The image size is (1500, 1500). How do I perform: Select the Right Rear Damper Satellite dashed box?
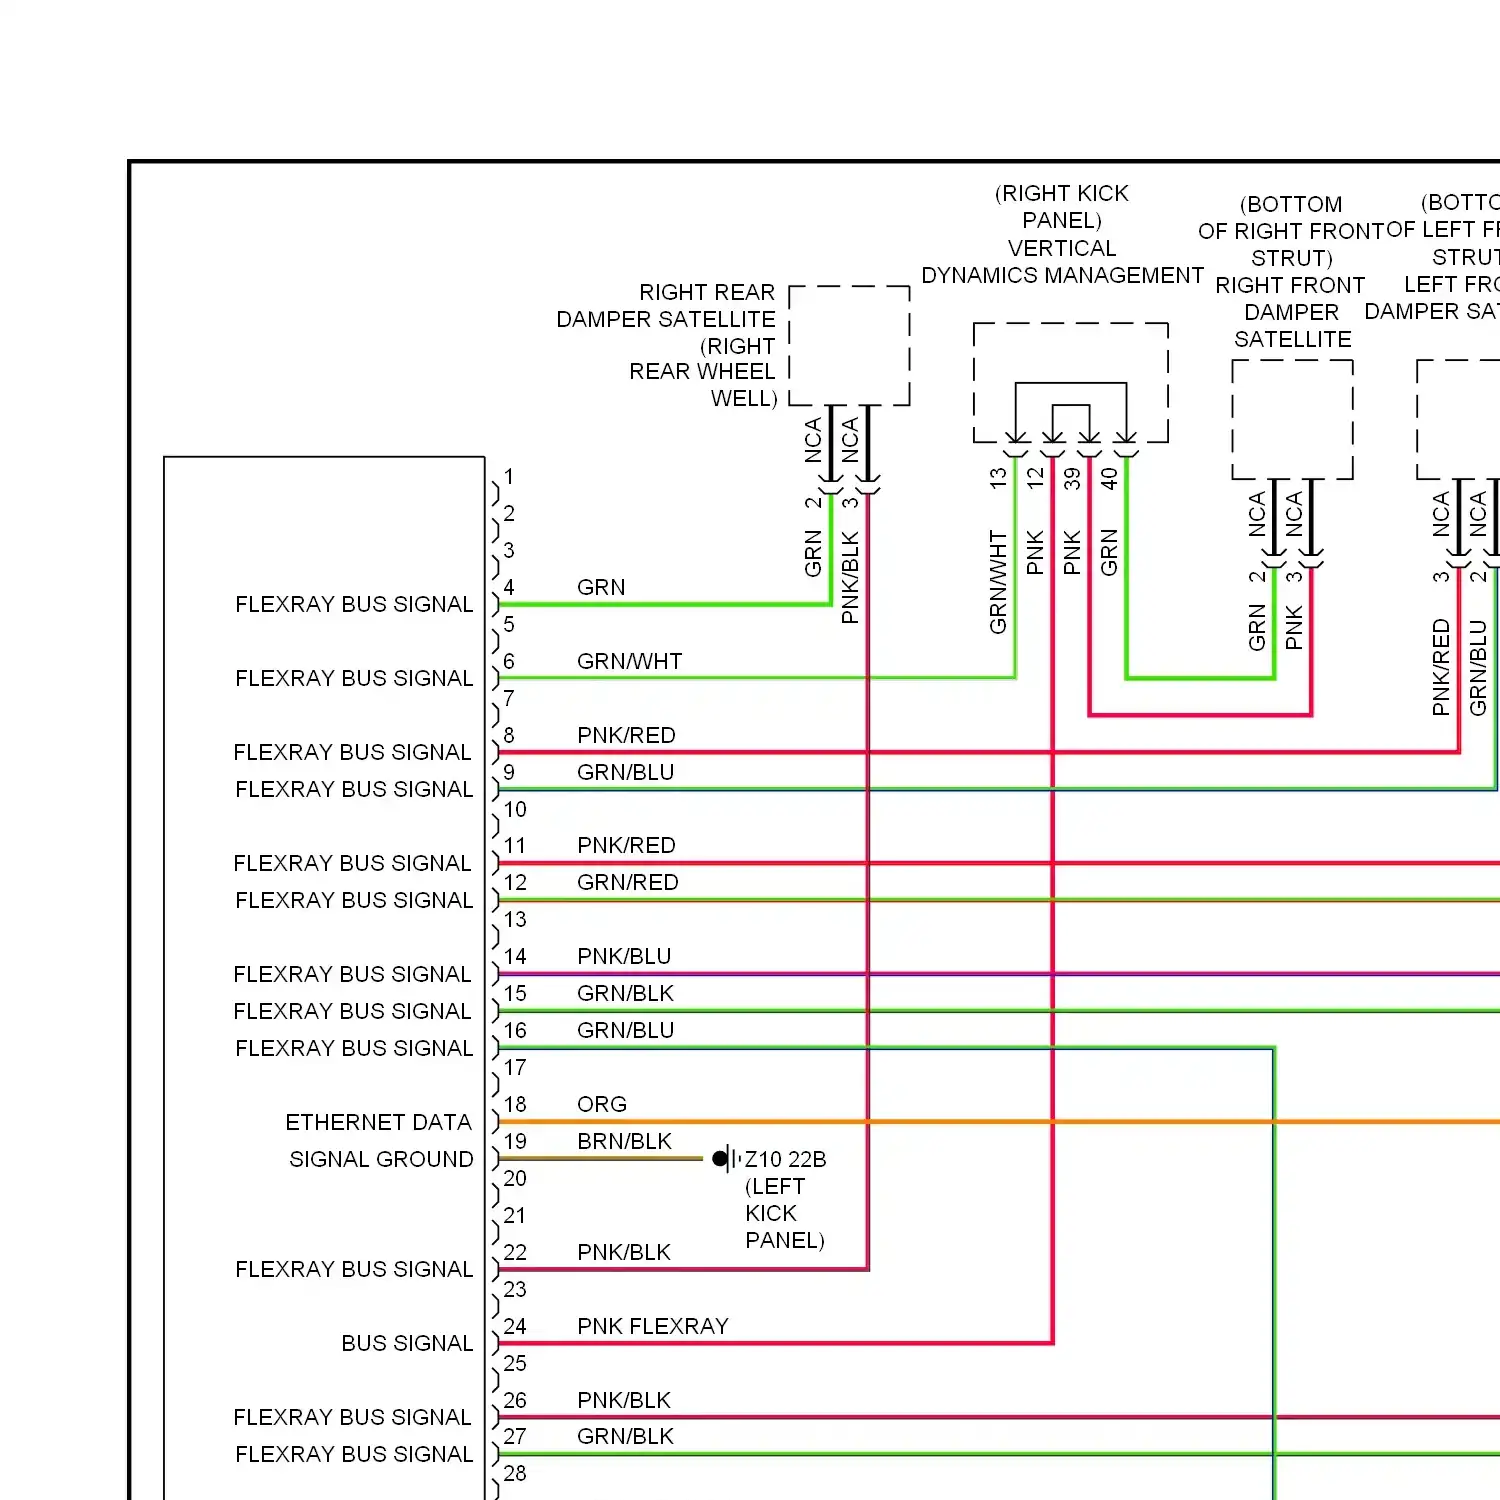[x=850, y=346]
